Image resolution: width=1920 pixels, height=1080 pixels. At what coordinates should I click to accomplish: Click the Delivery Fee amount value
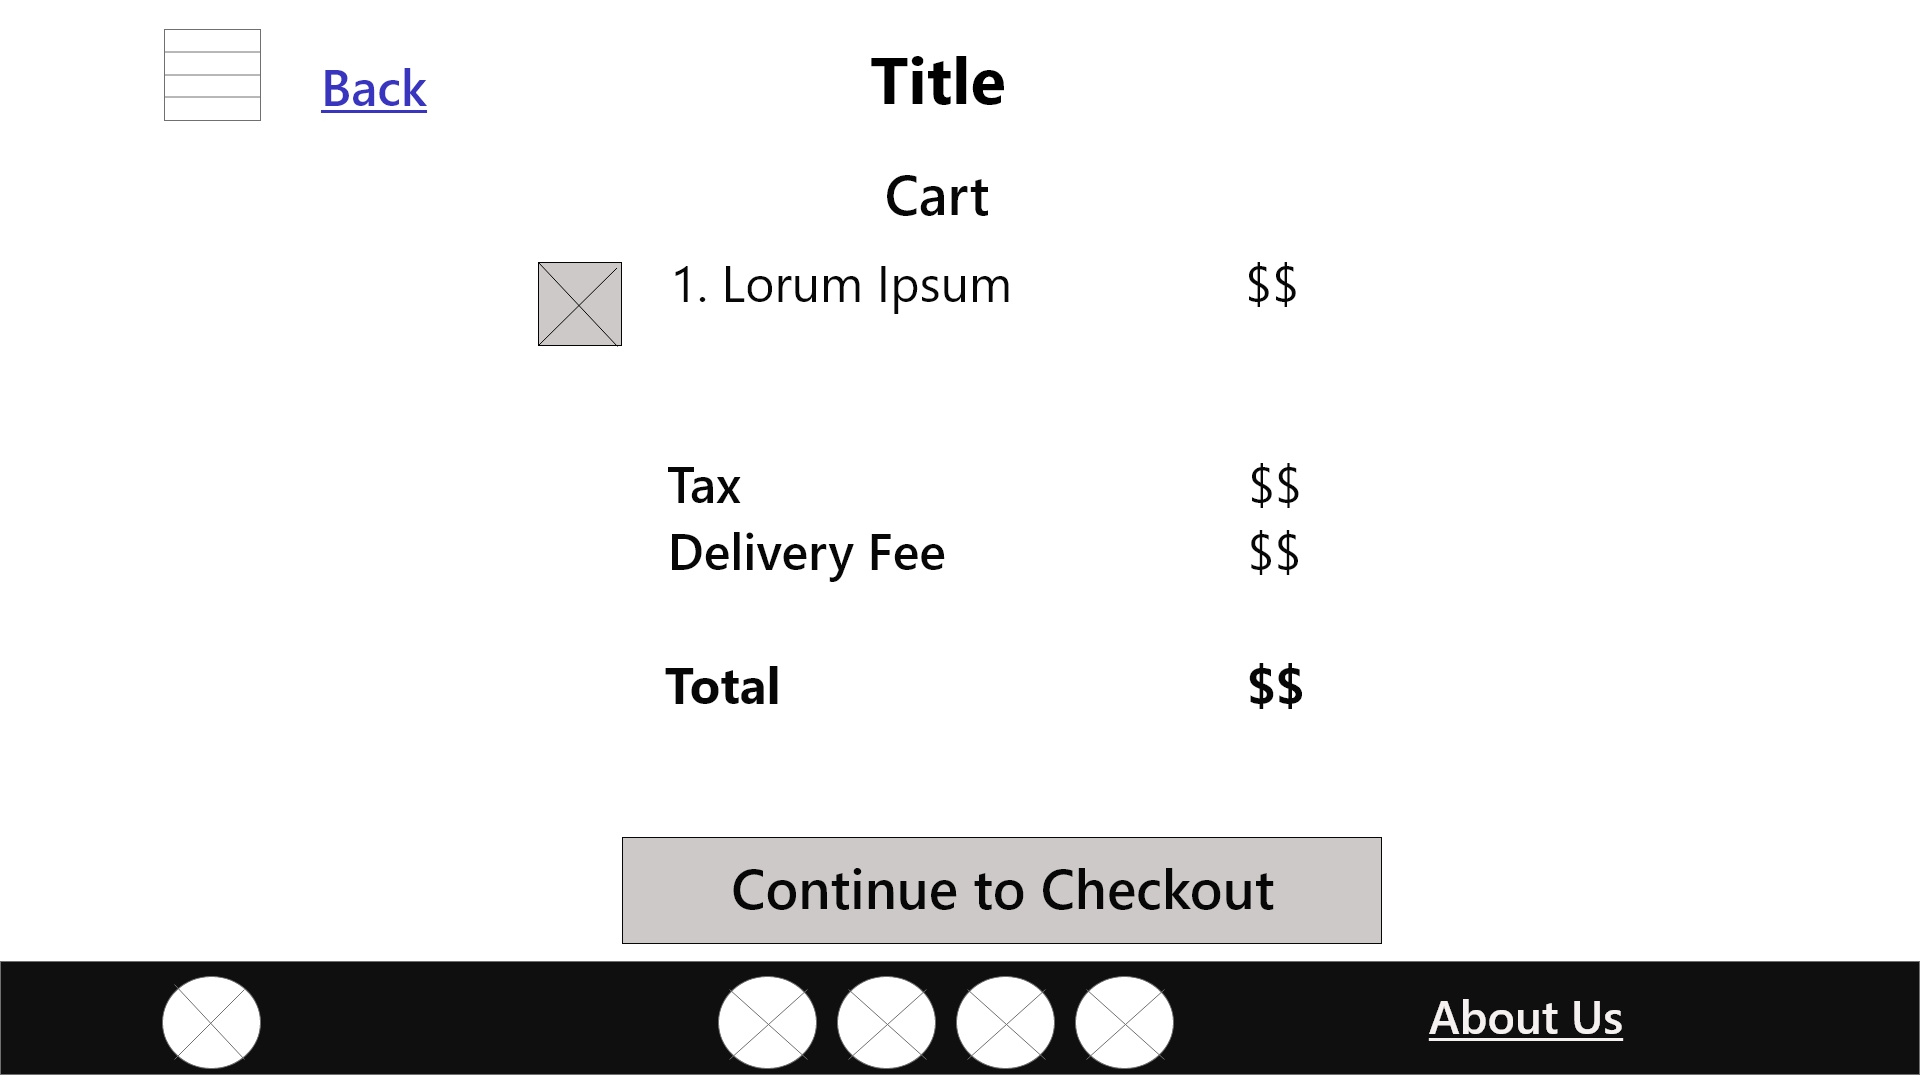point(1274,553)
